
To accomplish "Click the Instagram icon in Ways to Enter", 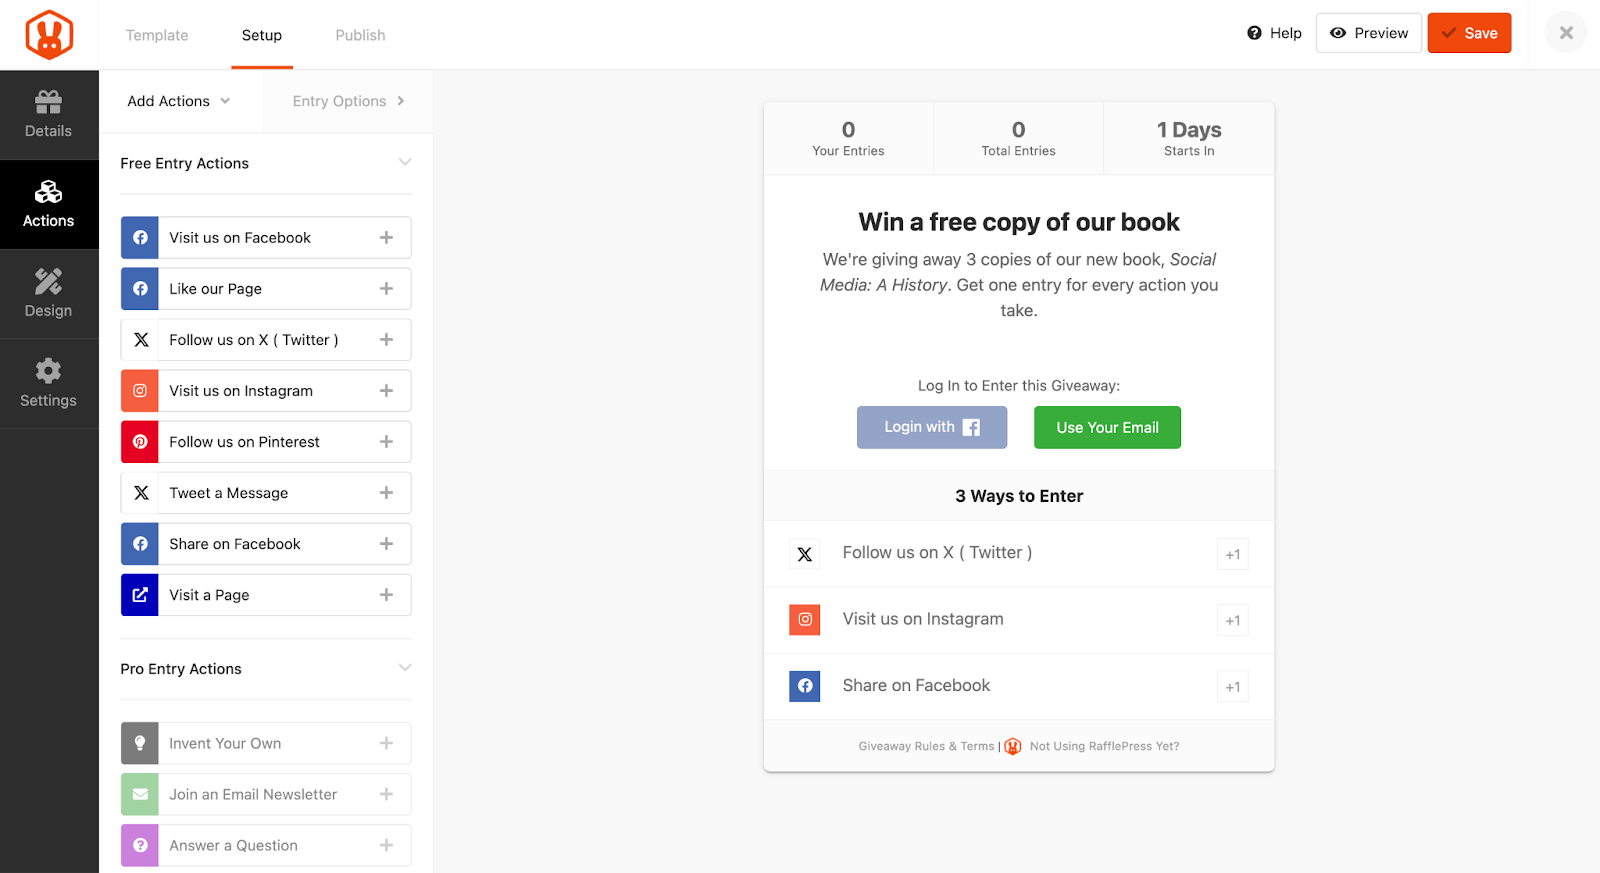I will click(x=805, y=620).
